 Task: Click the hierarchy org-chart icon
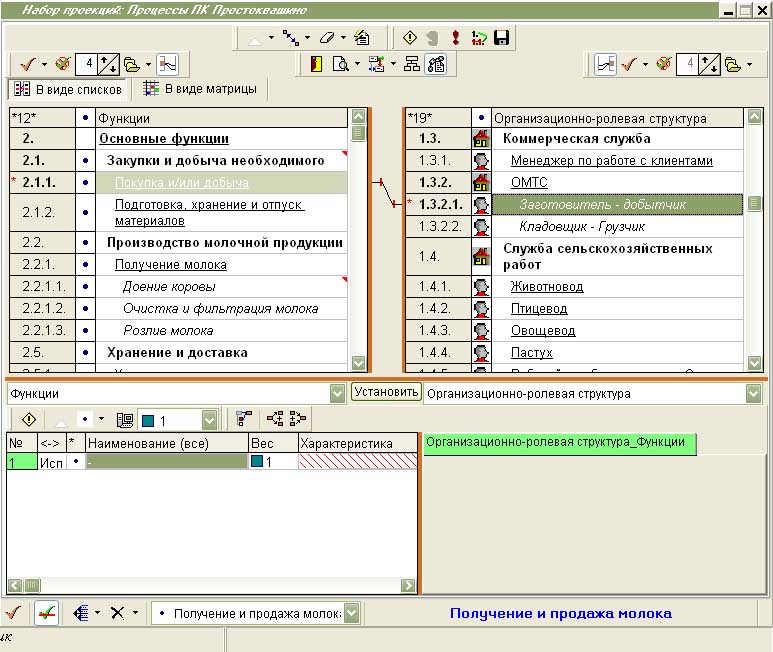(412, 64)
